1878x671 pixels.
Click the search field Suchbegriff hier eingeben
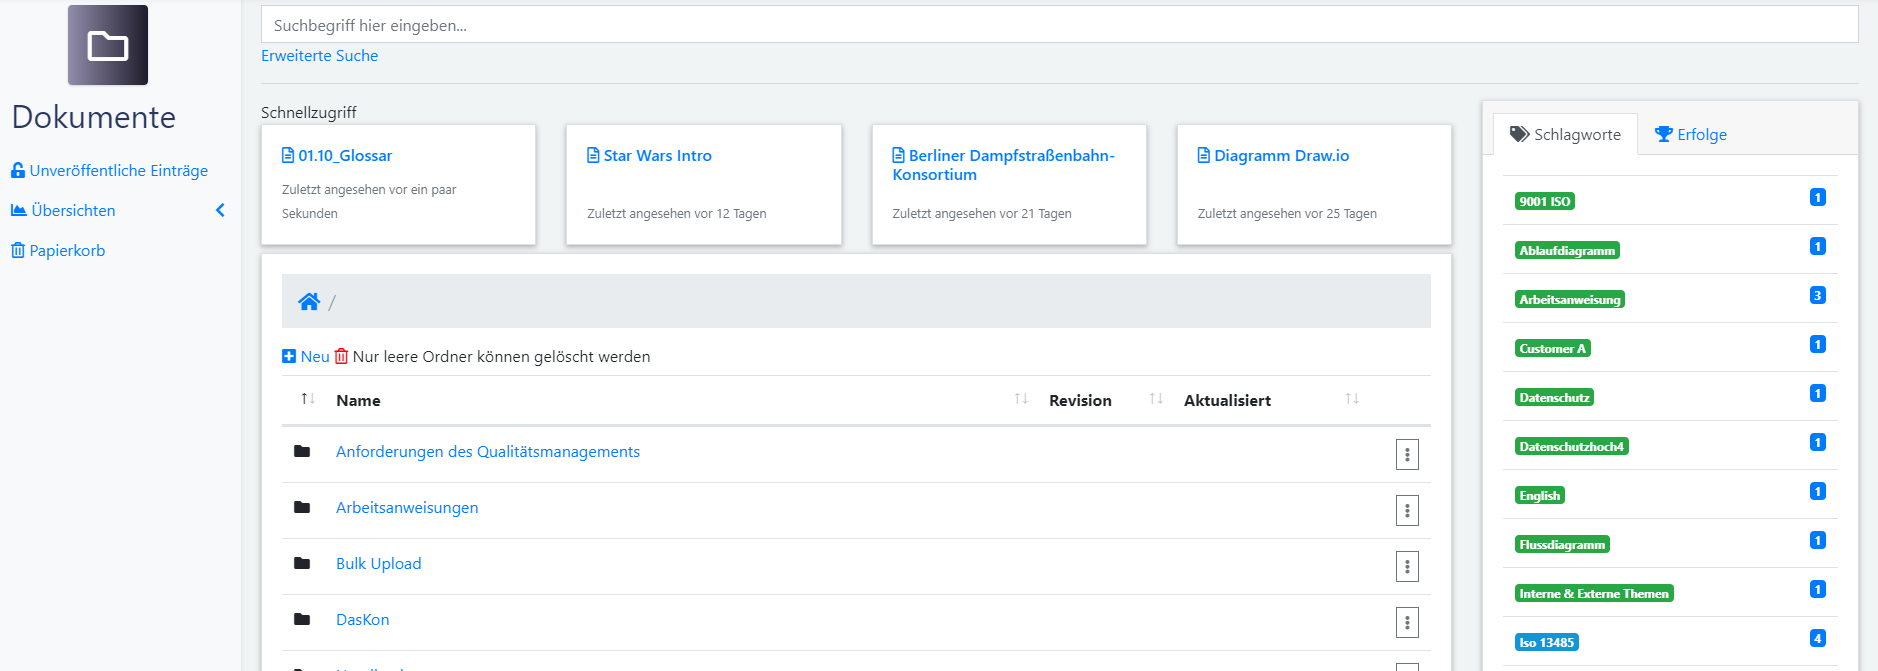[x=1059, y=25]
